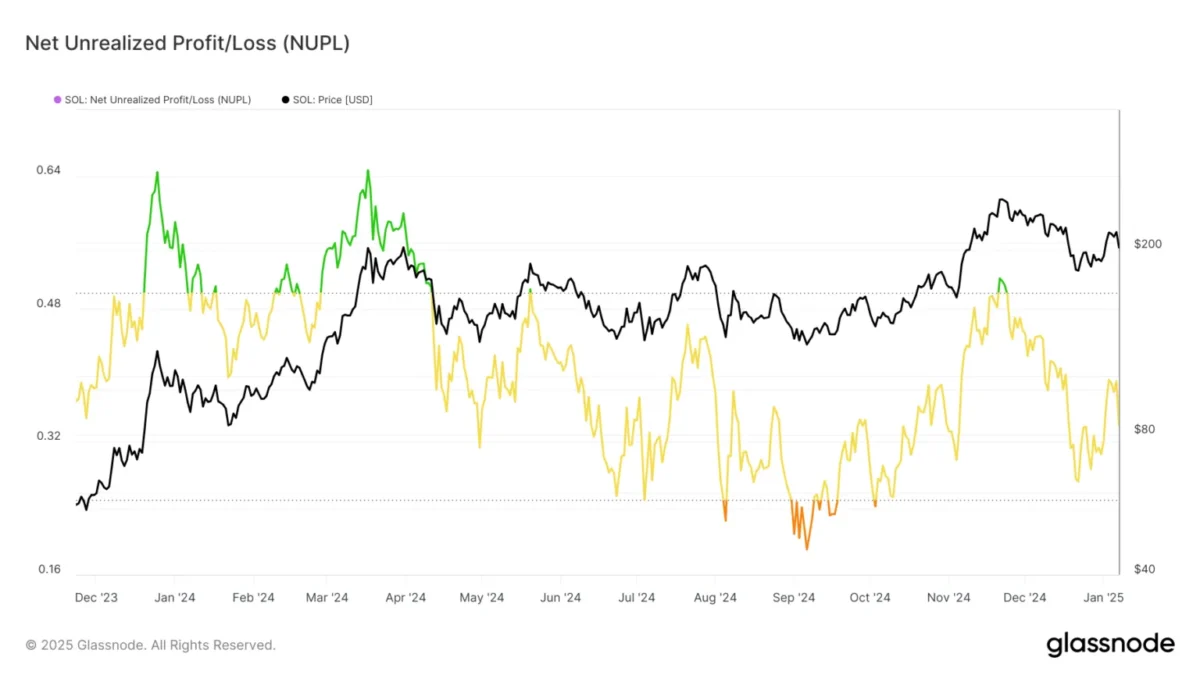This screenshot has width=1200, height=675.
Task: Click the black SOL Price legend dot
Action: tap(285, 100)
